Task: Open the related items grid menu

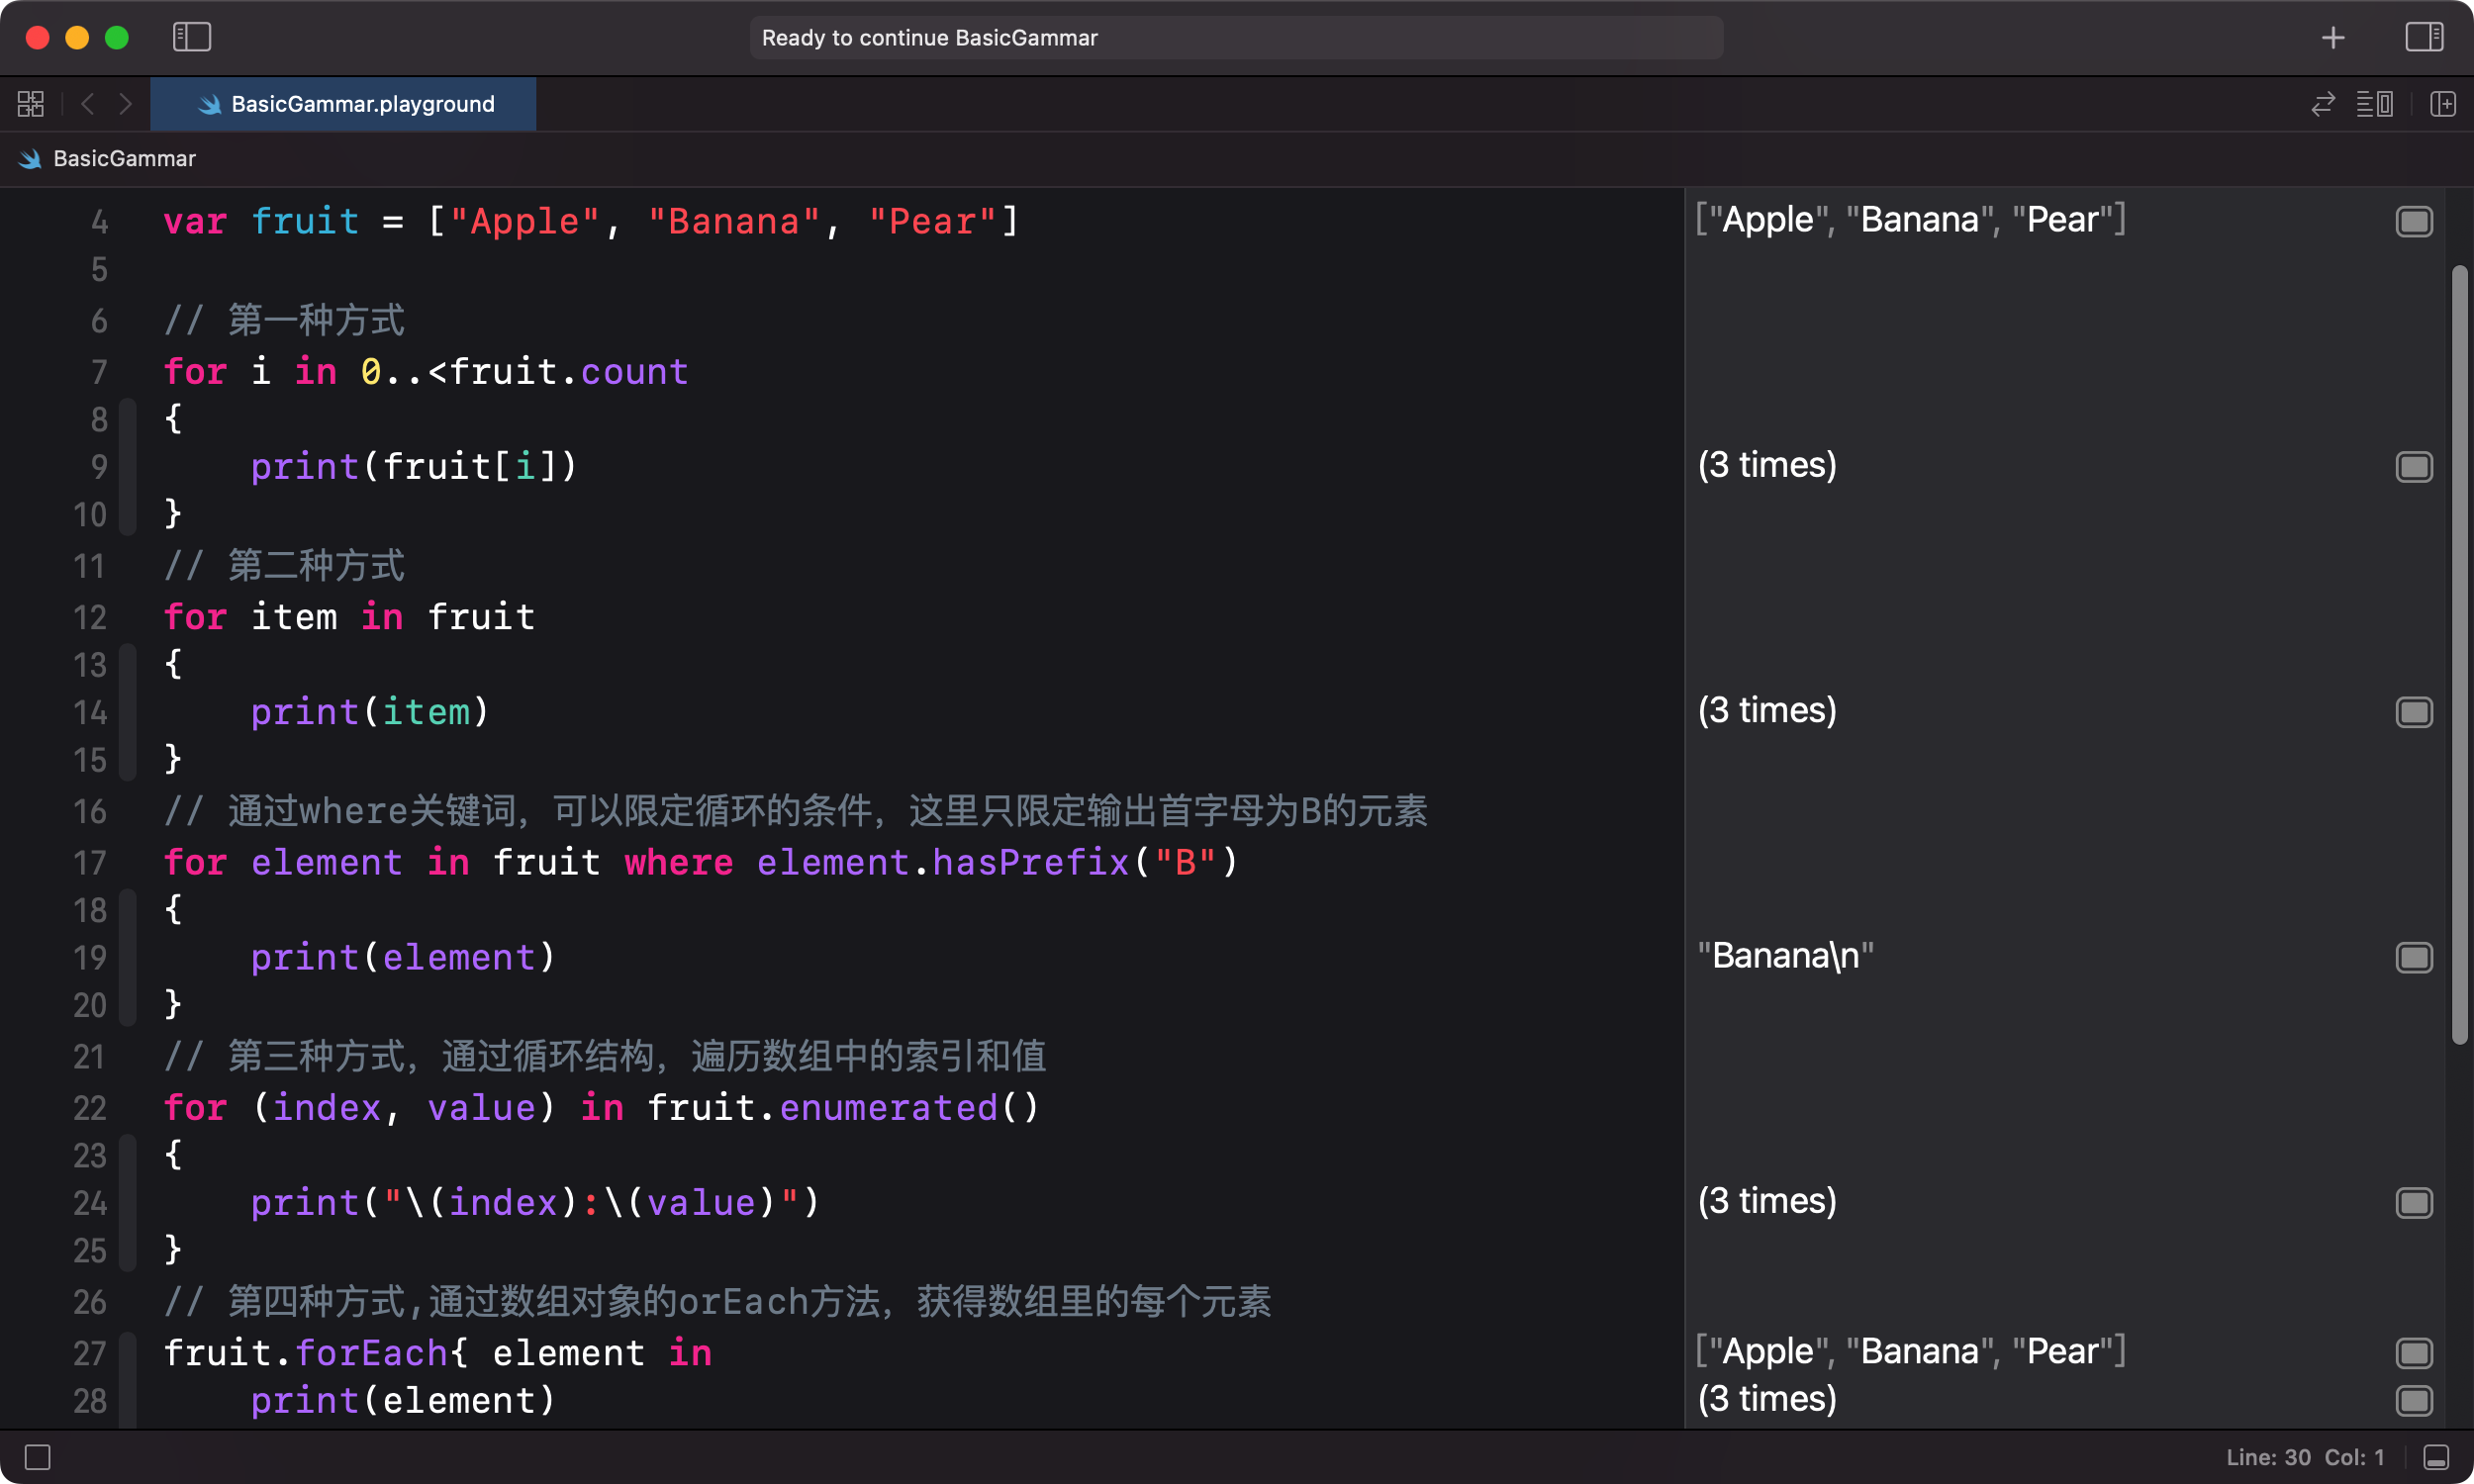Action: [31, 103]
